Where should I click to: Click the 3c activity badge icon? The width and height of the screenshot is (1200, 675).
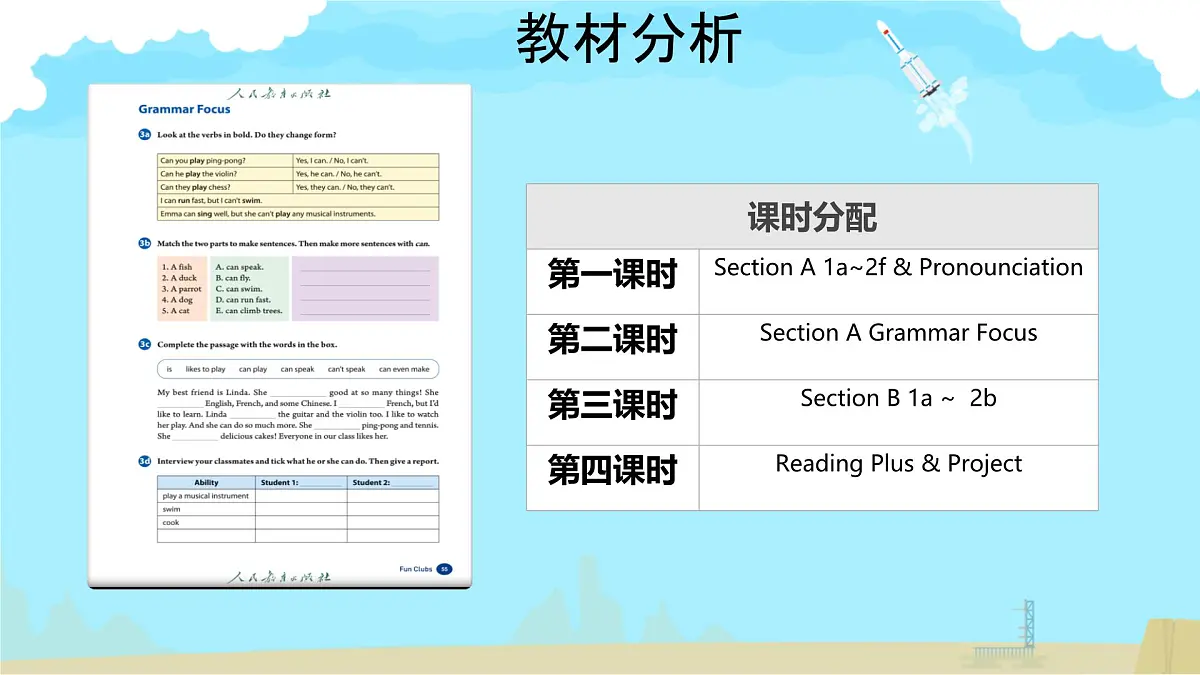tap(143, 342)
